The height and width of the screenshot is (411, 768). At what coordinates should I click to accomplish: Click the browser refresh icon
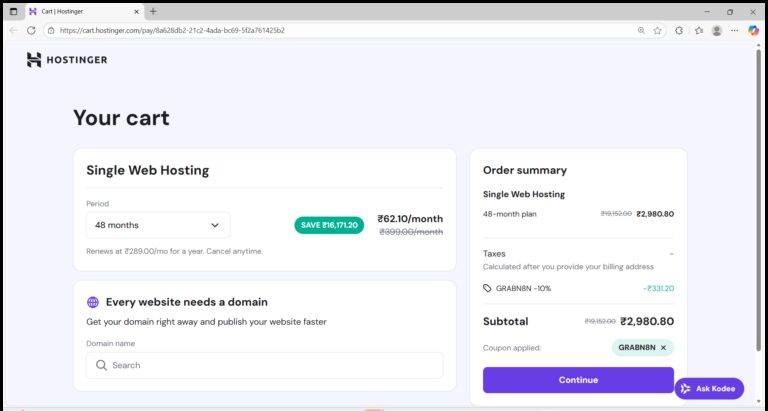pos(31,30)
